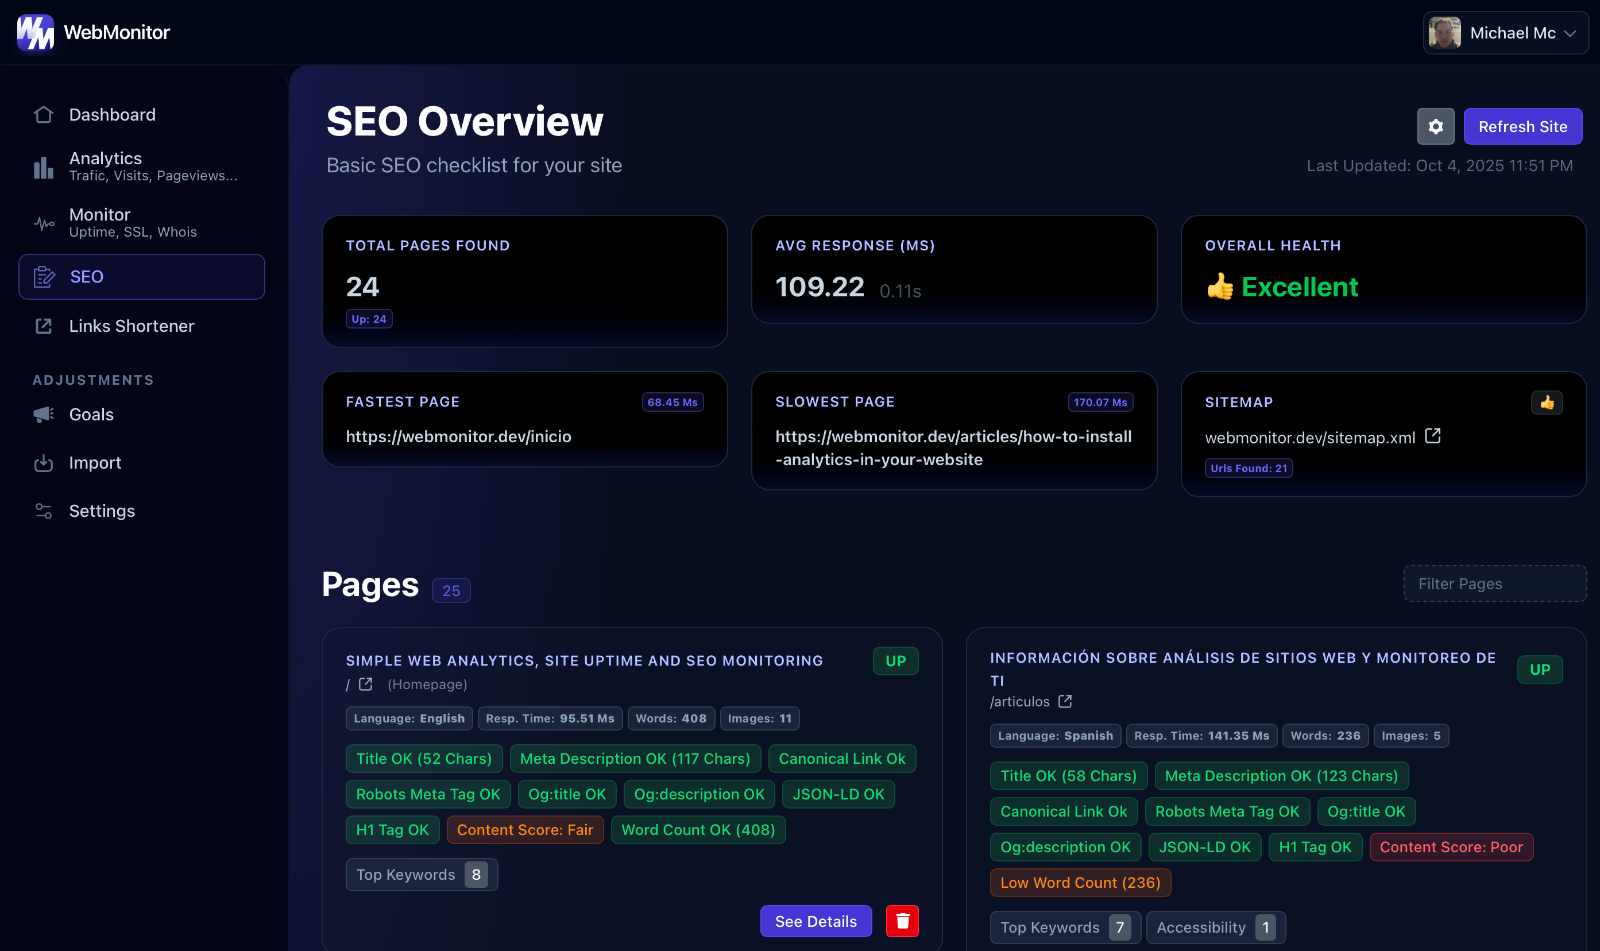Viewport: 1600px width, 951px height.
Task: Click See Details on the homepage card
Action: pos(815,921)
